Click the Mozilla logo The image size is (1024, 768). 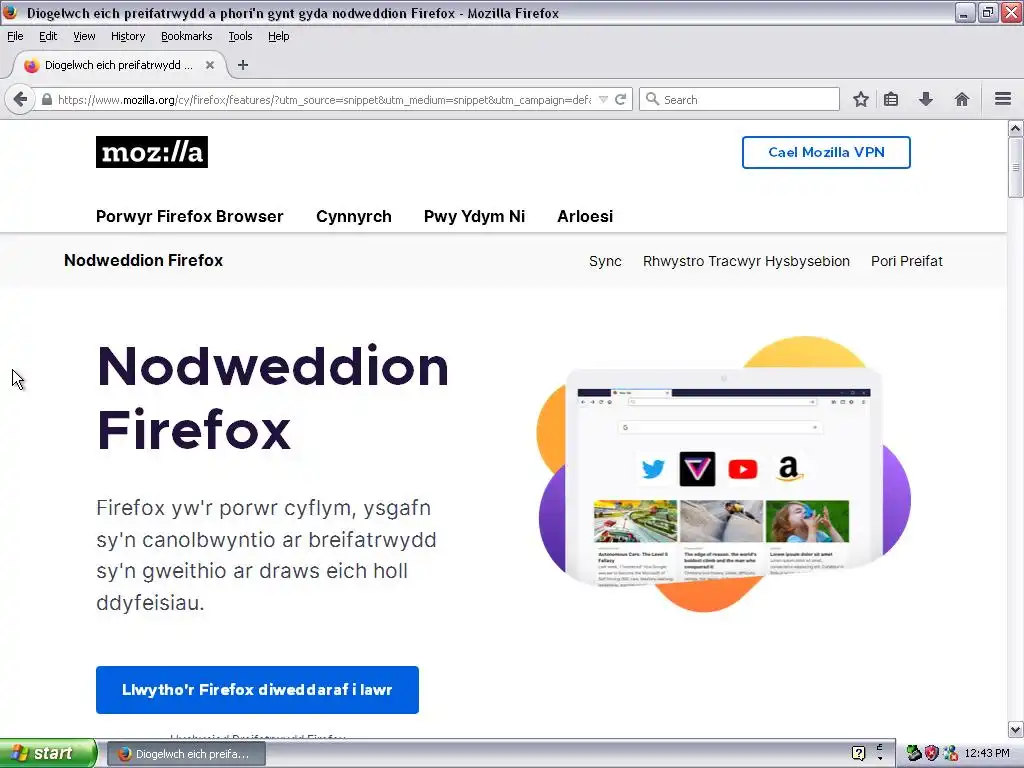(x=152, y=152)
